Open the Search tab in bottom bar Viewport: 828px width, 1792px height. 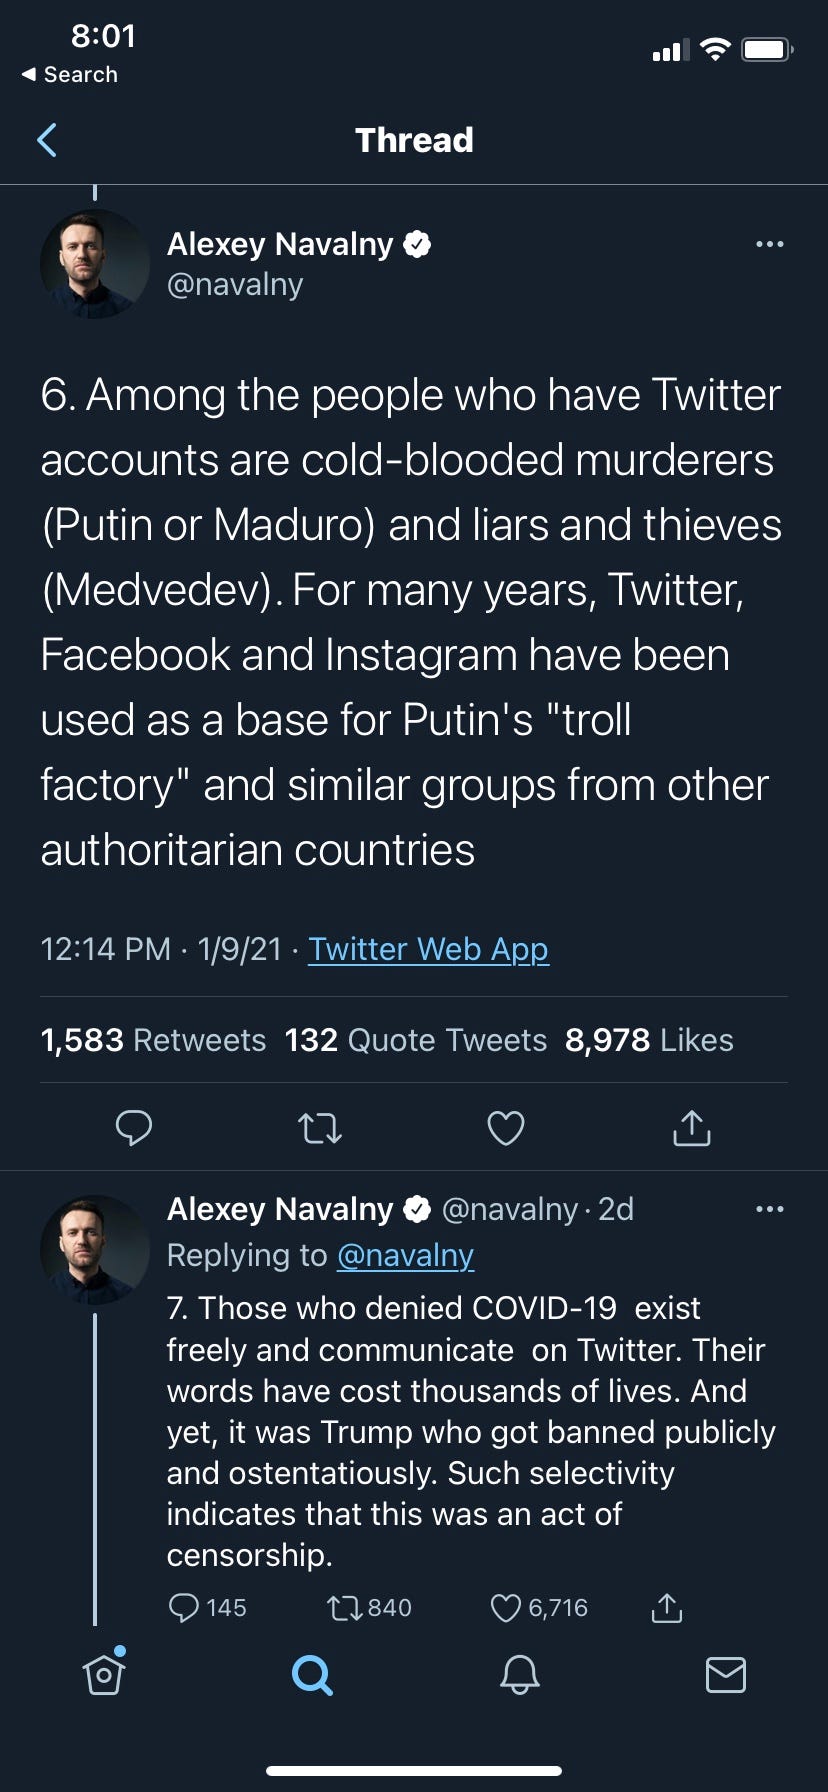point(312,1674)
